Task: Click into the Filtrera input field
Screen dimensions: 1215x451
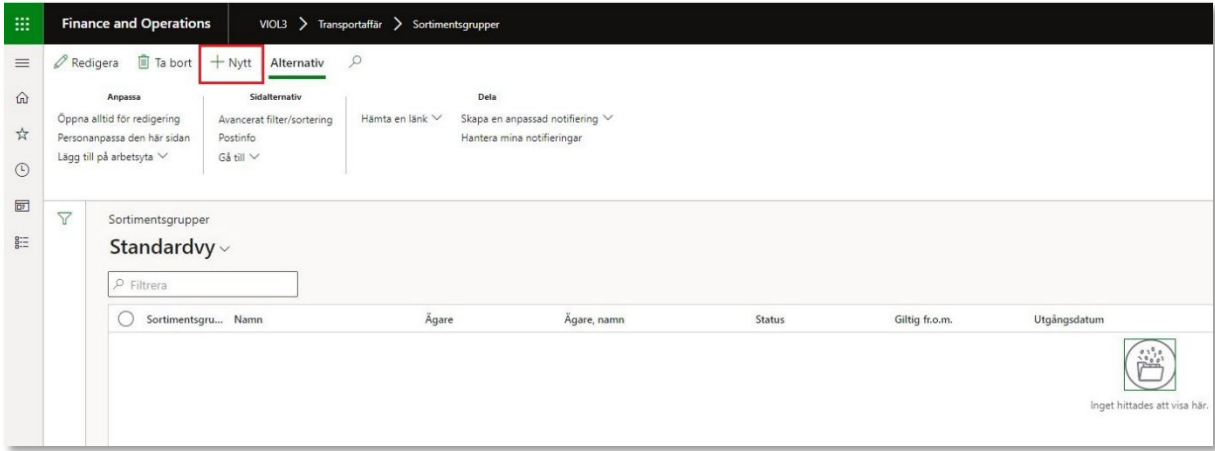Action: [x=203, y=285]
